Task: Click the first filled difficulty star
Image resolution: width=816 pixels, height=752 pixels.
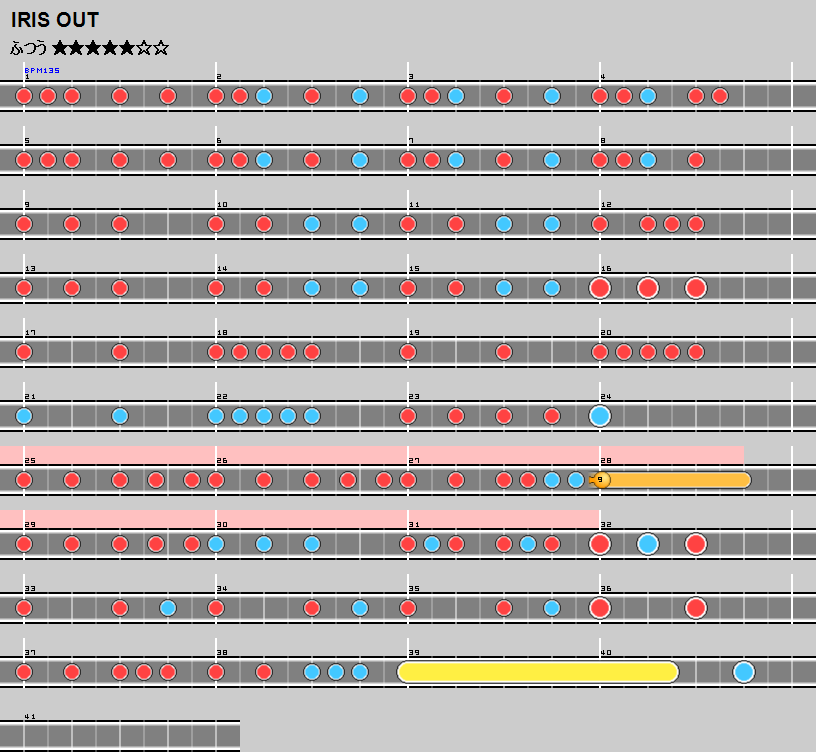Action: [61, 47]
